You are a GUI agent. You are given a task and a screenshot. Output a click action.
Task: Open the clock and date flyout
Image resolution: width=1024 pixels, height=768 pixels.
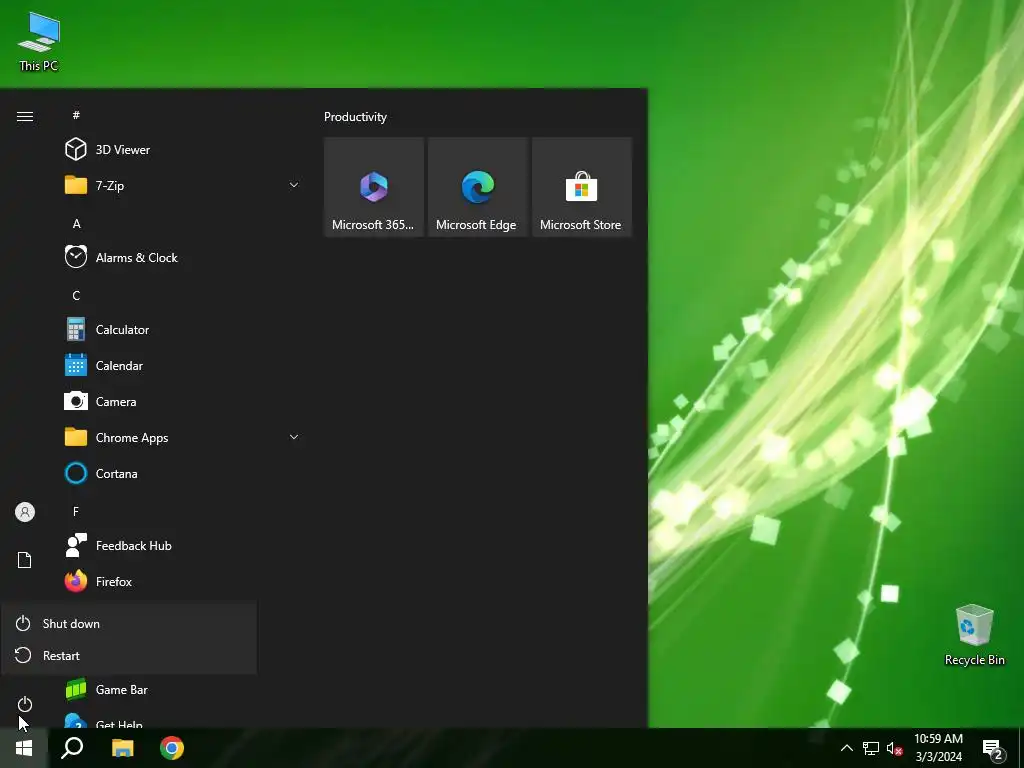pyautogui.click(x=938, y=748)
